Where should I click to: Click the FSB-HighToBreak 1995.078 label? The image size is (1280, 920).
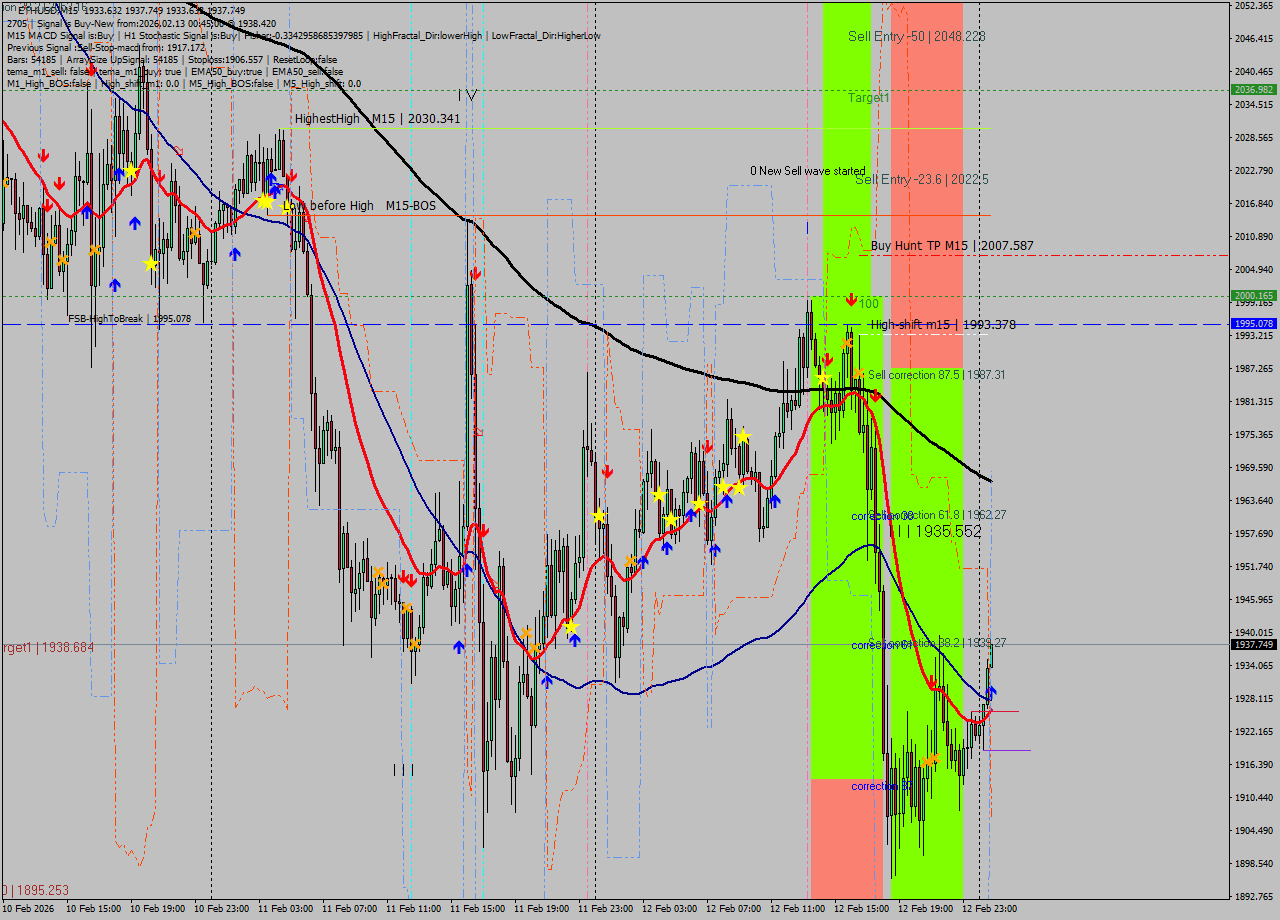coord(129,319)
